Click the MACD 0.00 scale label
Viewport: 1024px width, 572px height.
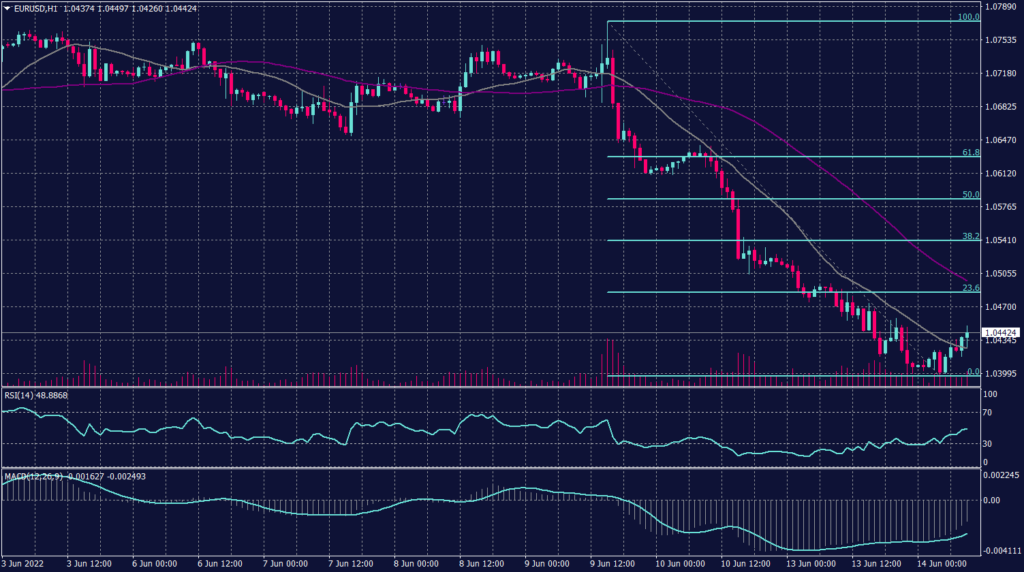click(993, 501)
